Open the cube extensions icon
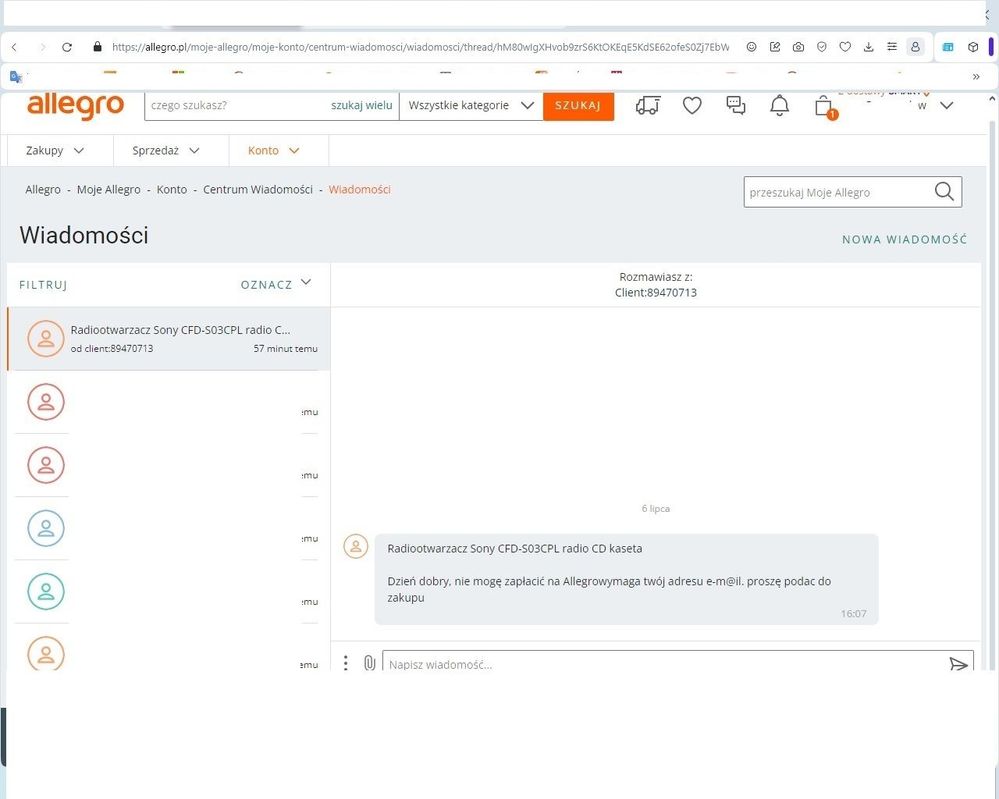Viewport: 999px width, 799px height. 973,47
